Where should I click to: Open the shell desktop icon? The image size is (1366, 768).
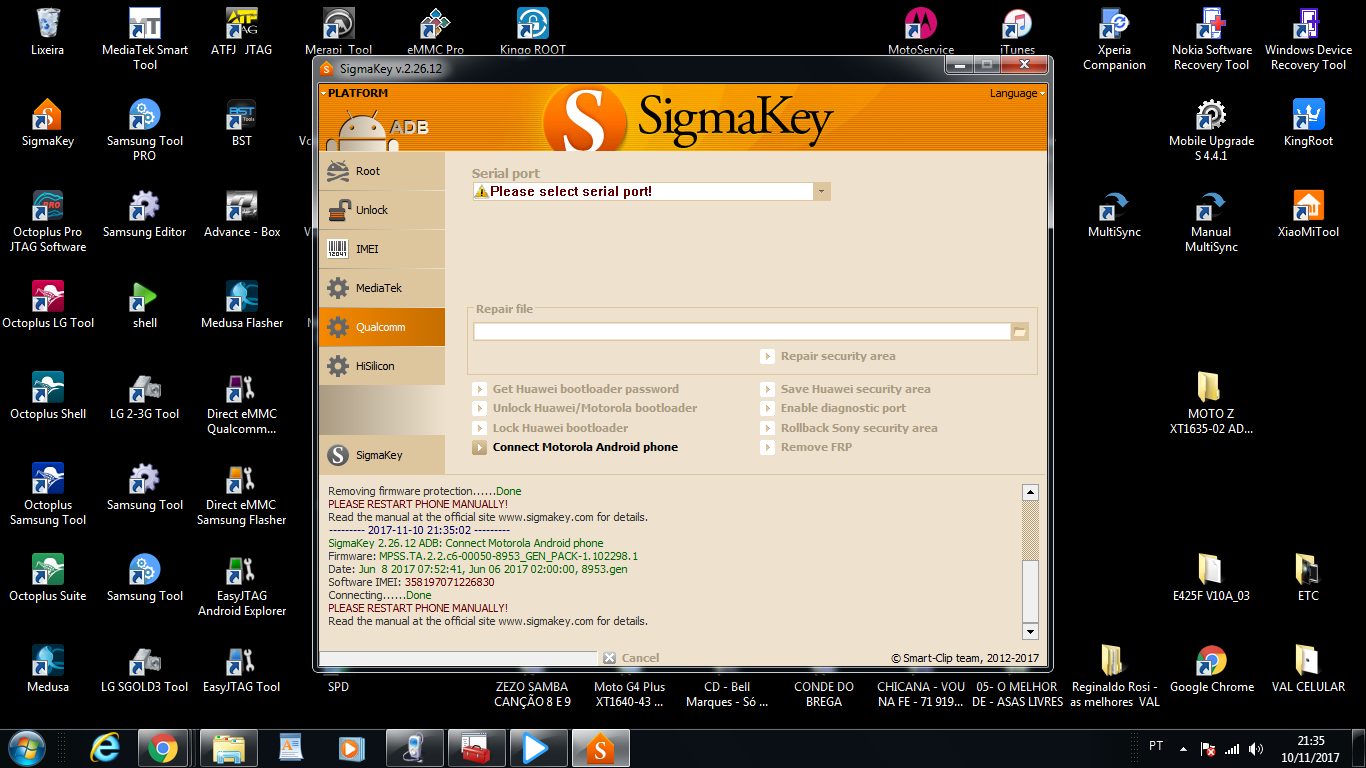point(145,306)
